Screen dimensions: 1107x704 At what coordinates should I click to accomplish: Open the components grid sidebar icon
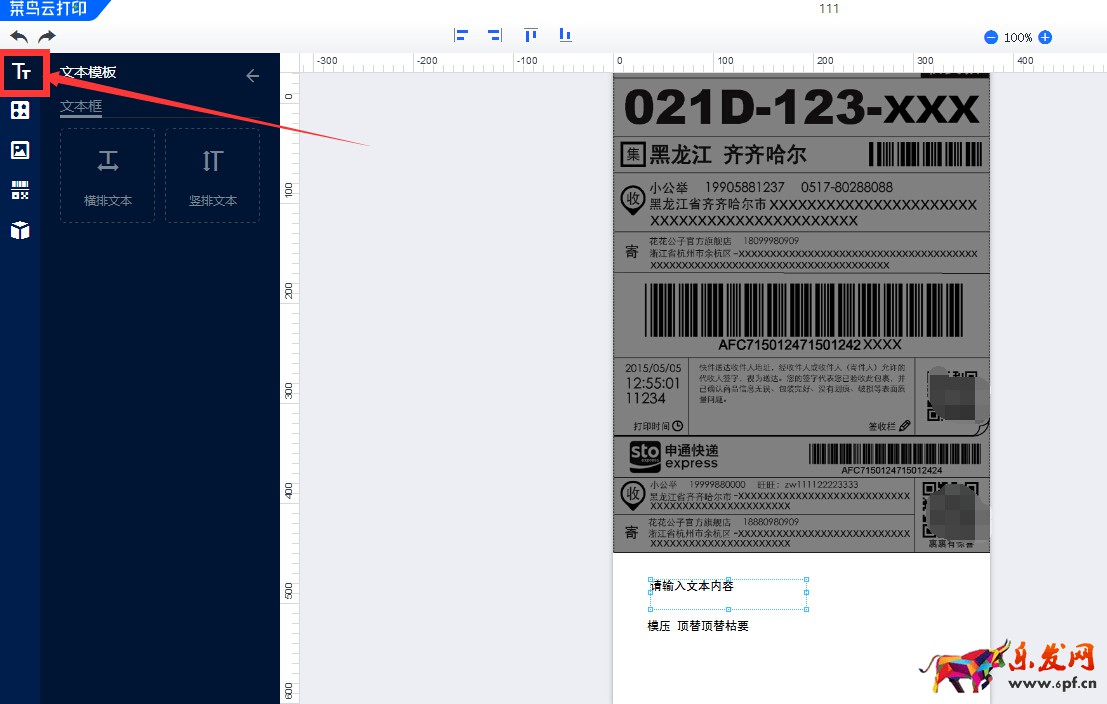coord(20,110)
